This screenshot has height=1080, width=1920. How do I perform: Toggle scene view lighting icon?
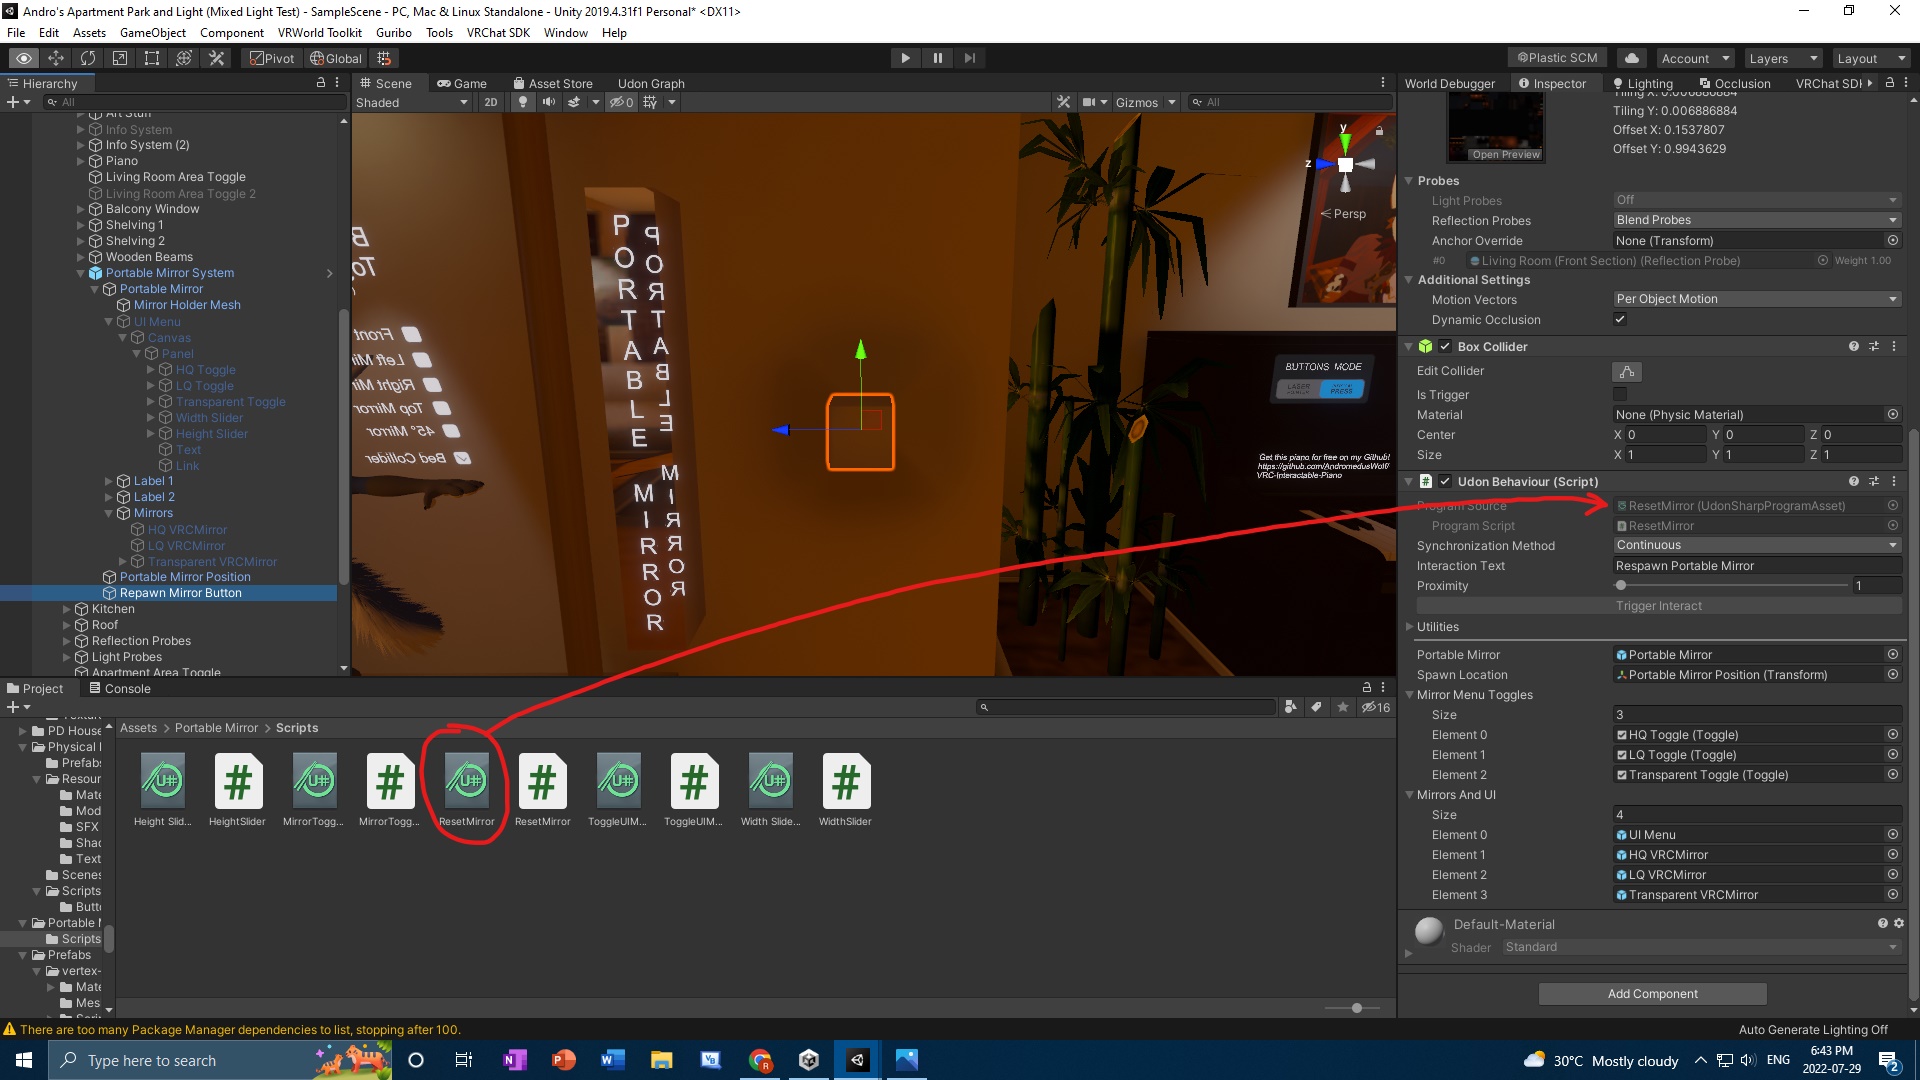(523, 102)
